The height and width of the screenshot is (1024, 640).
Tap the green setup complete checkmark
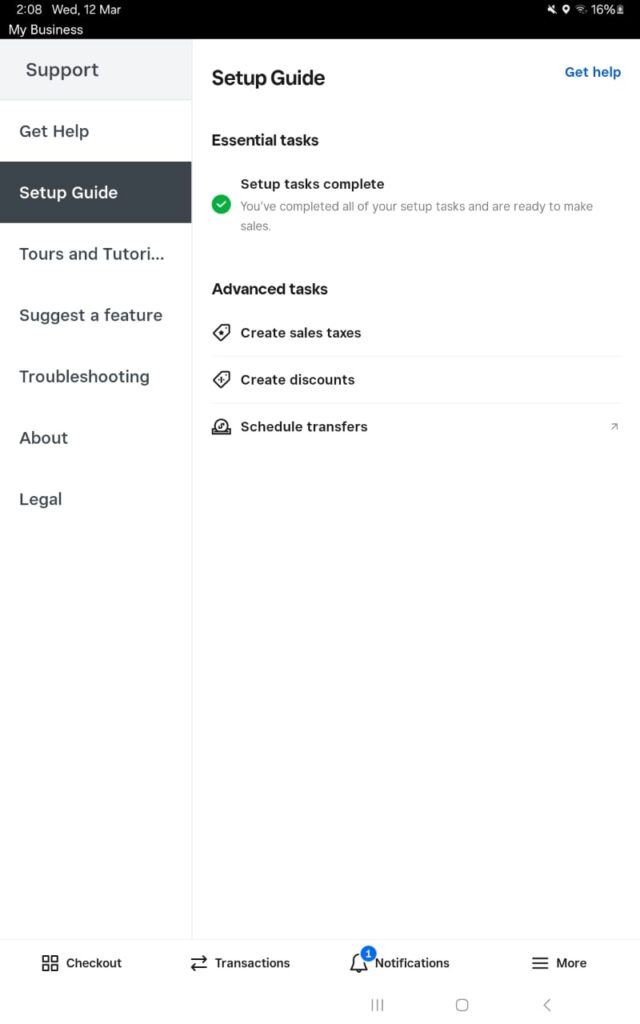[x=222, y=204]
